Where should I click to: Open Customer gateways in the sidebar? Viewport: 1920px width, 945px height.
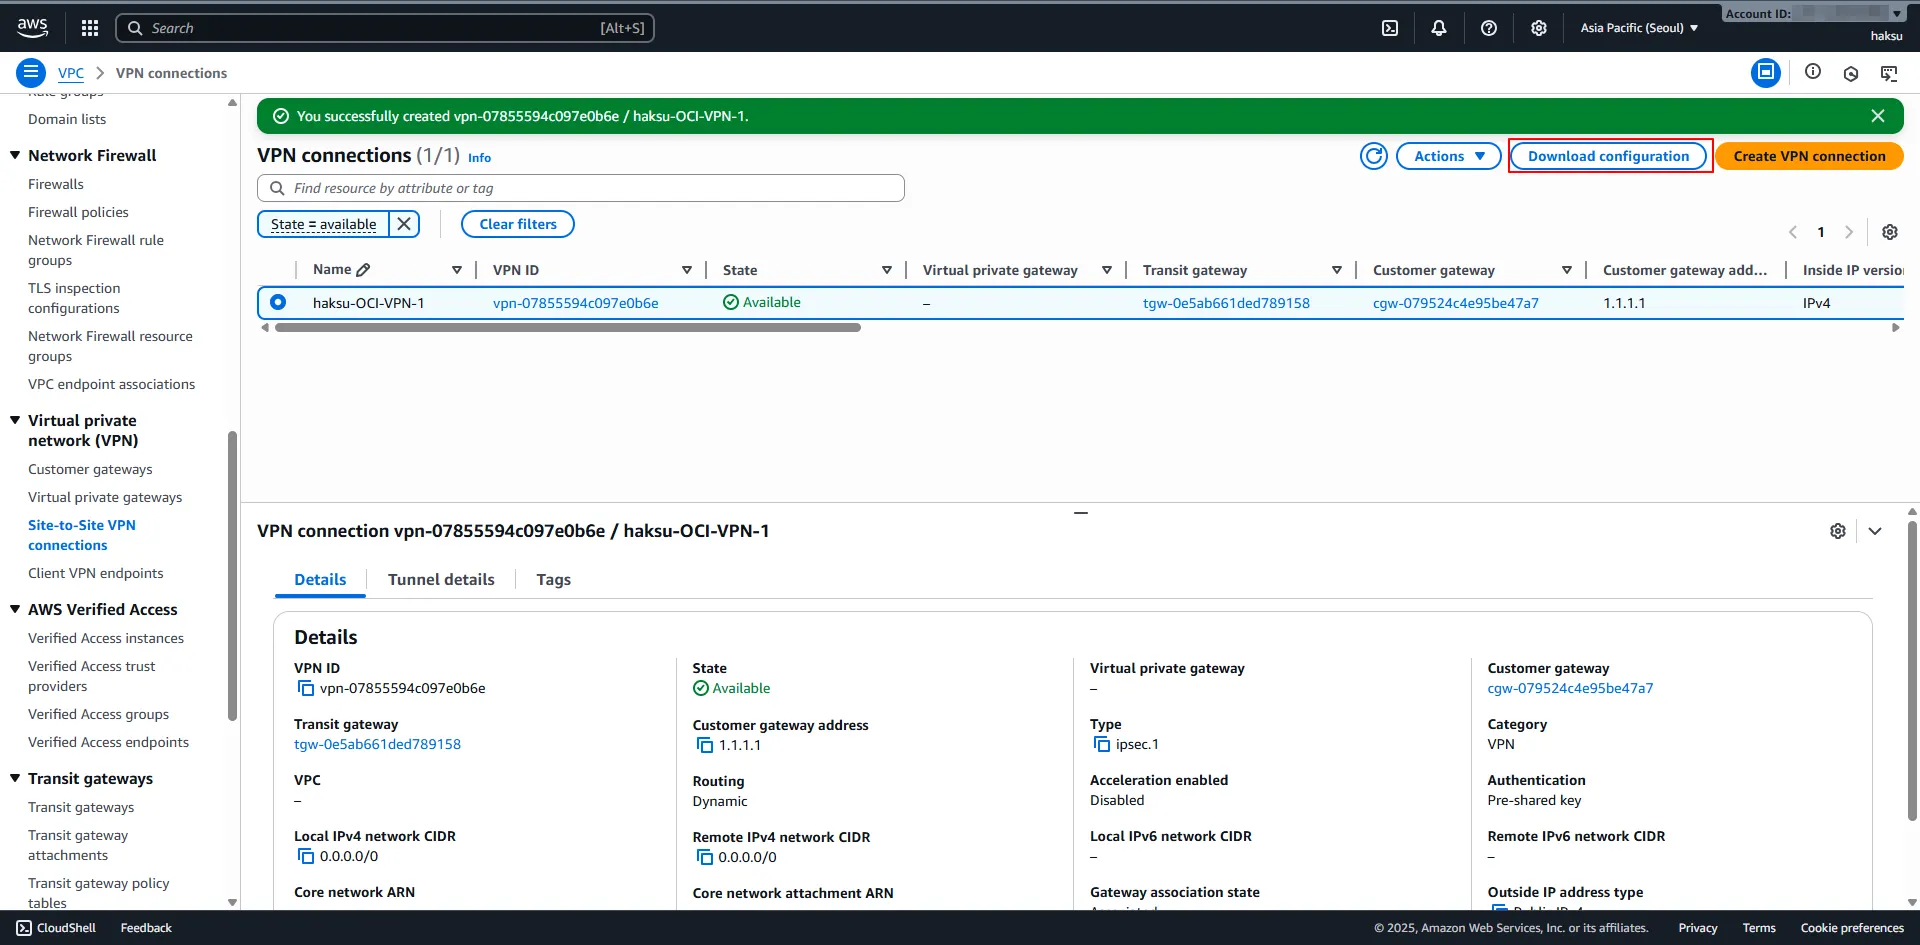[90, 469]
